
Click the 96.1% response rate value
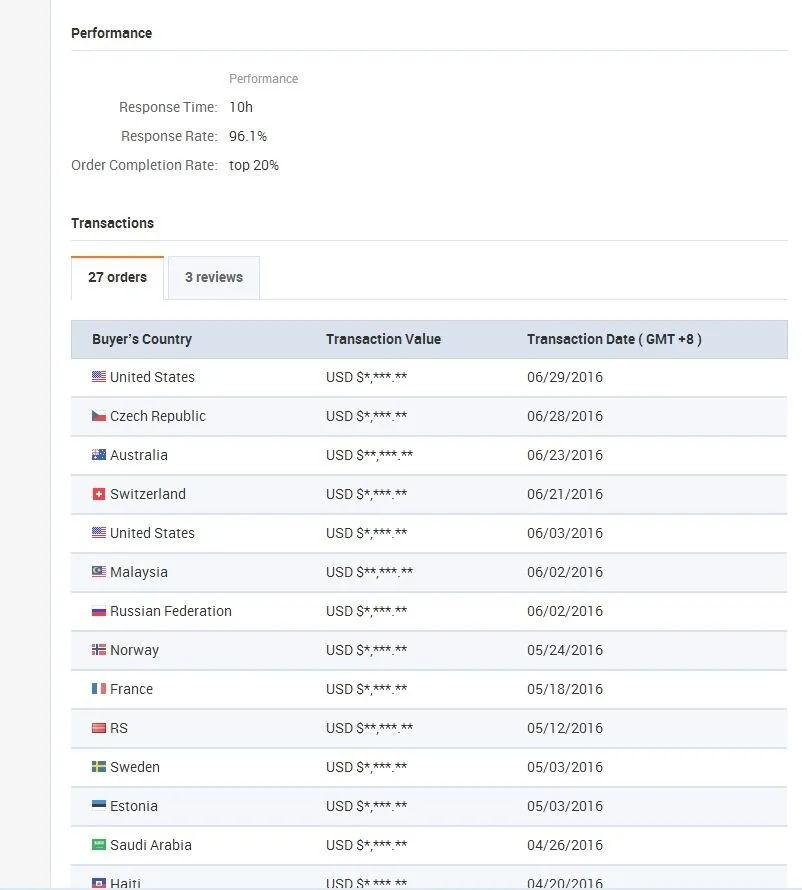[x=248, y=136]
